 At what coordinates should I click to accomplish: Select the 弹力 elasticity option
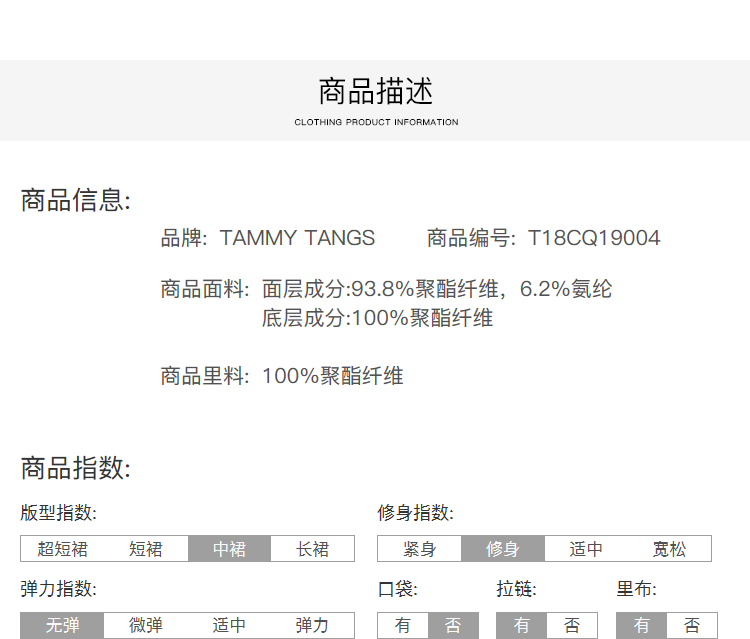pos(312,626)
